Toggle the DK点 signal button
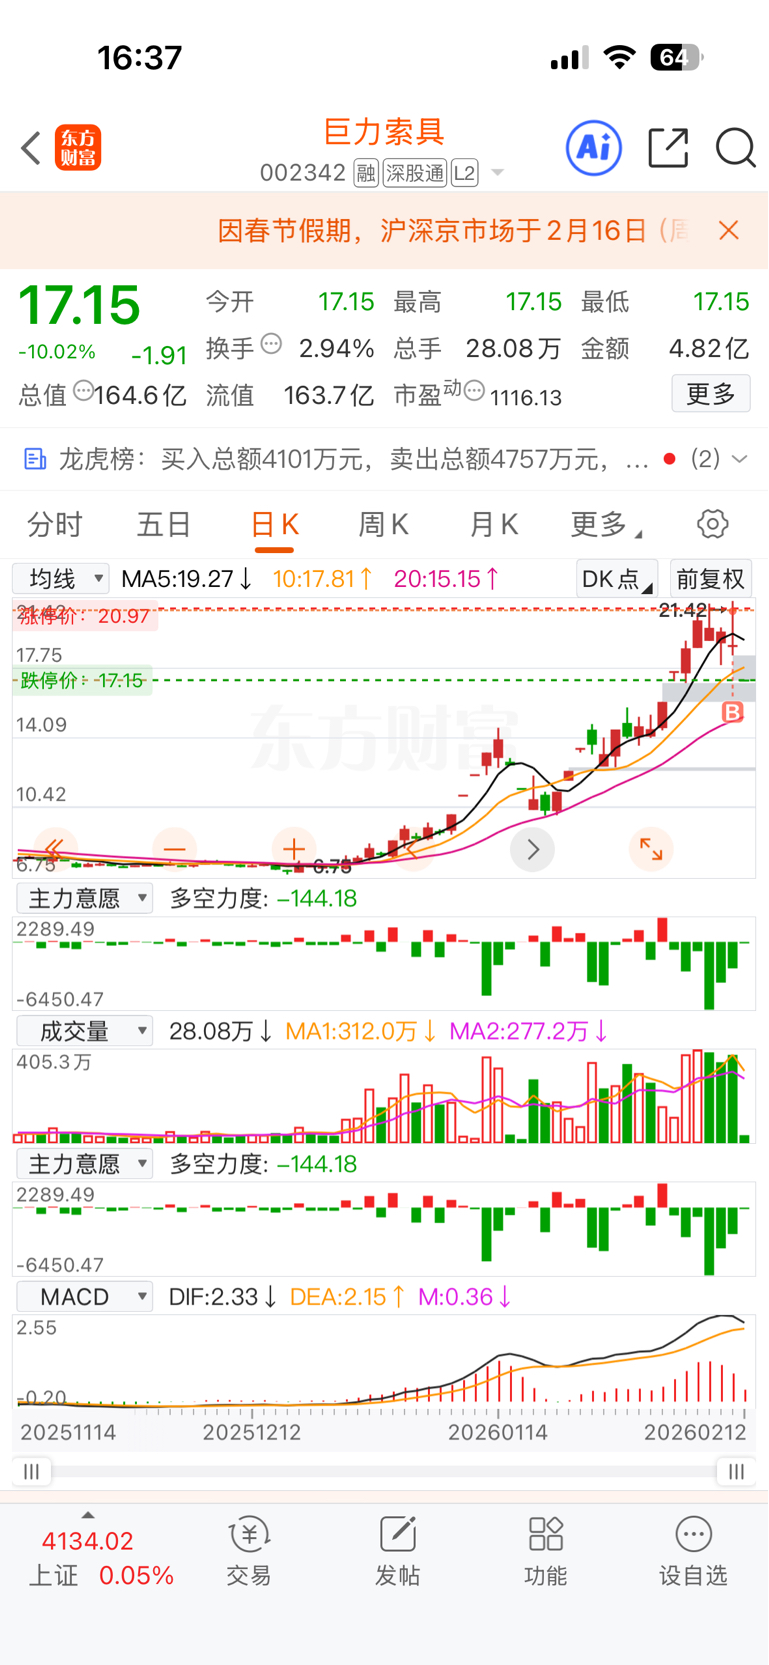Screen dimensions: 769x1665 coord(616,579)
